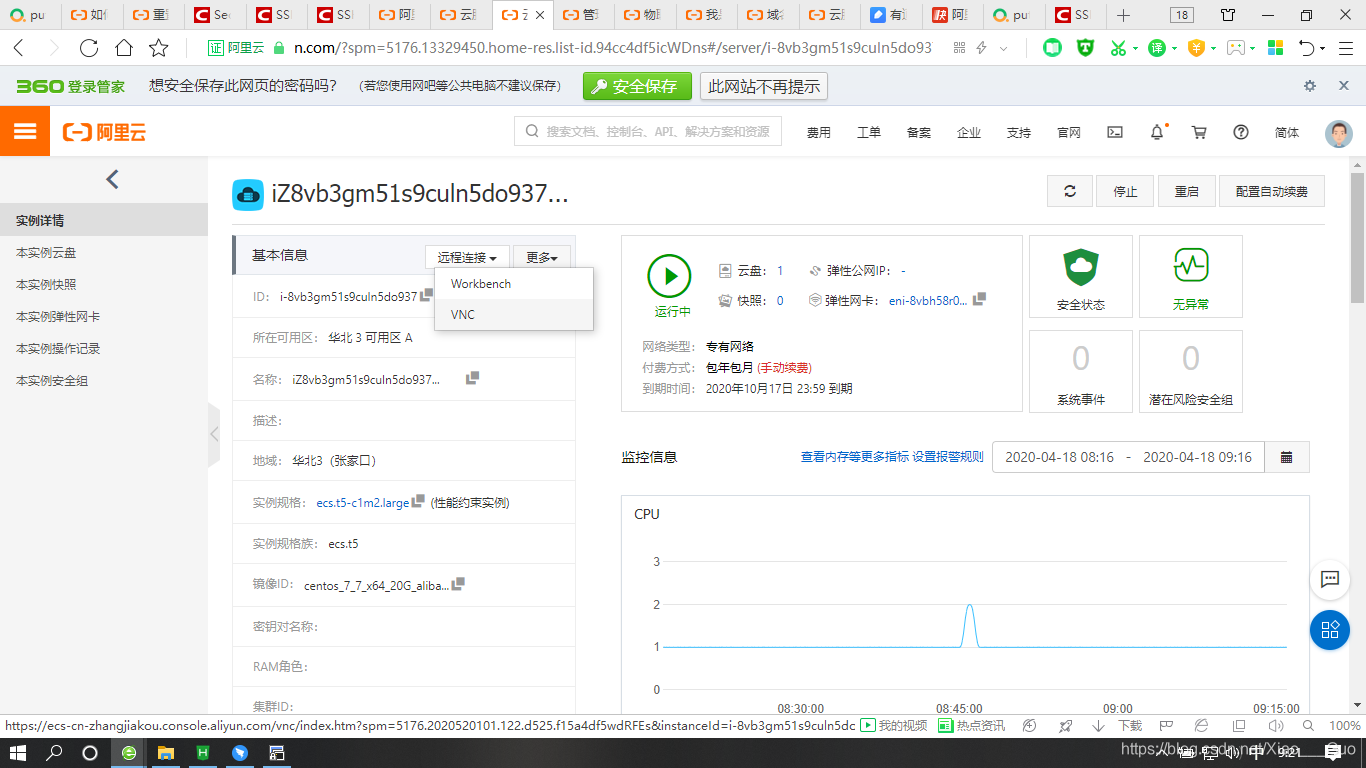Bookmark page with star icon
Screen dimensions: 1366x768
pos(159,48)
